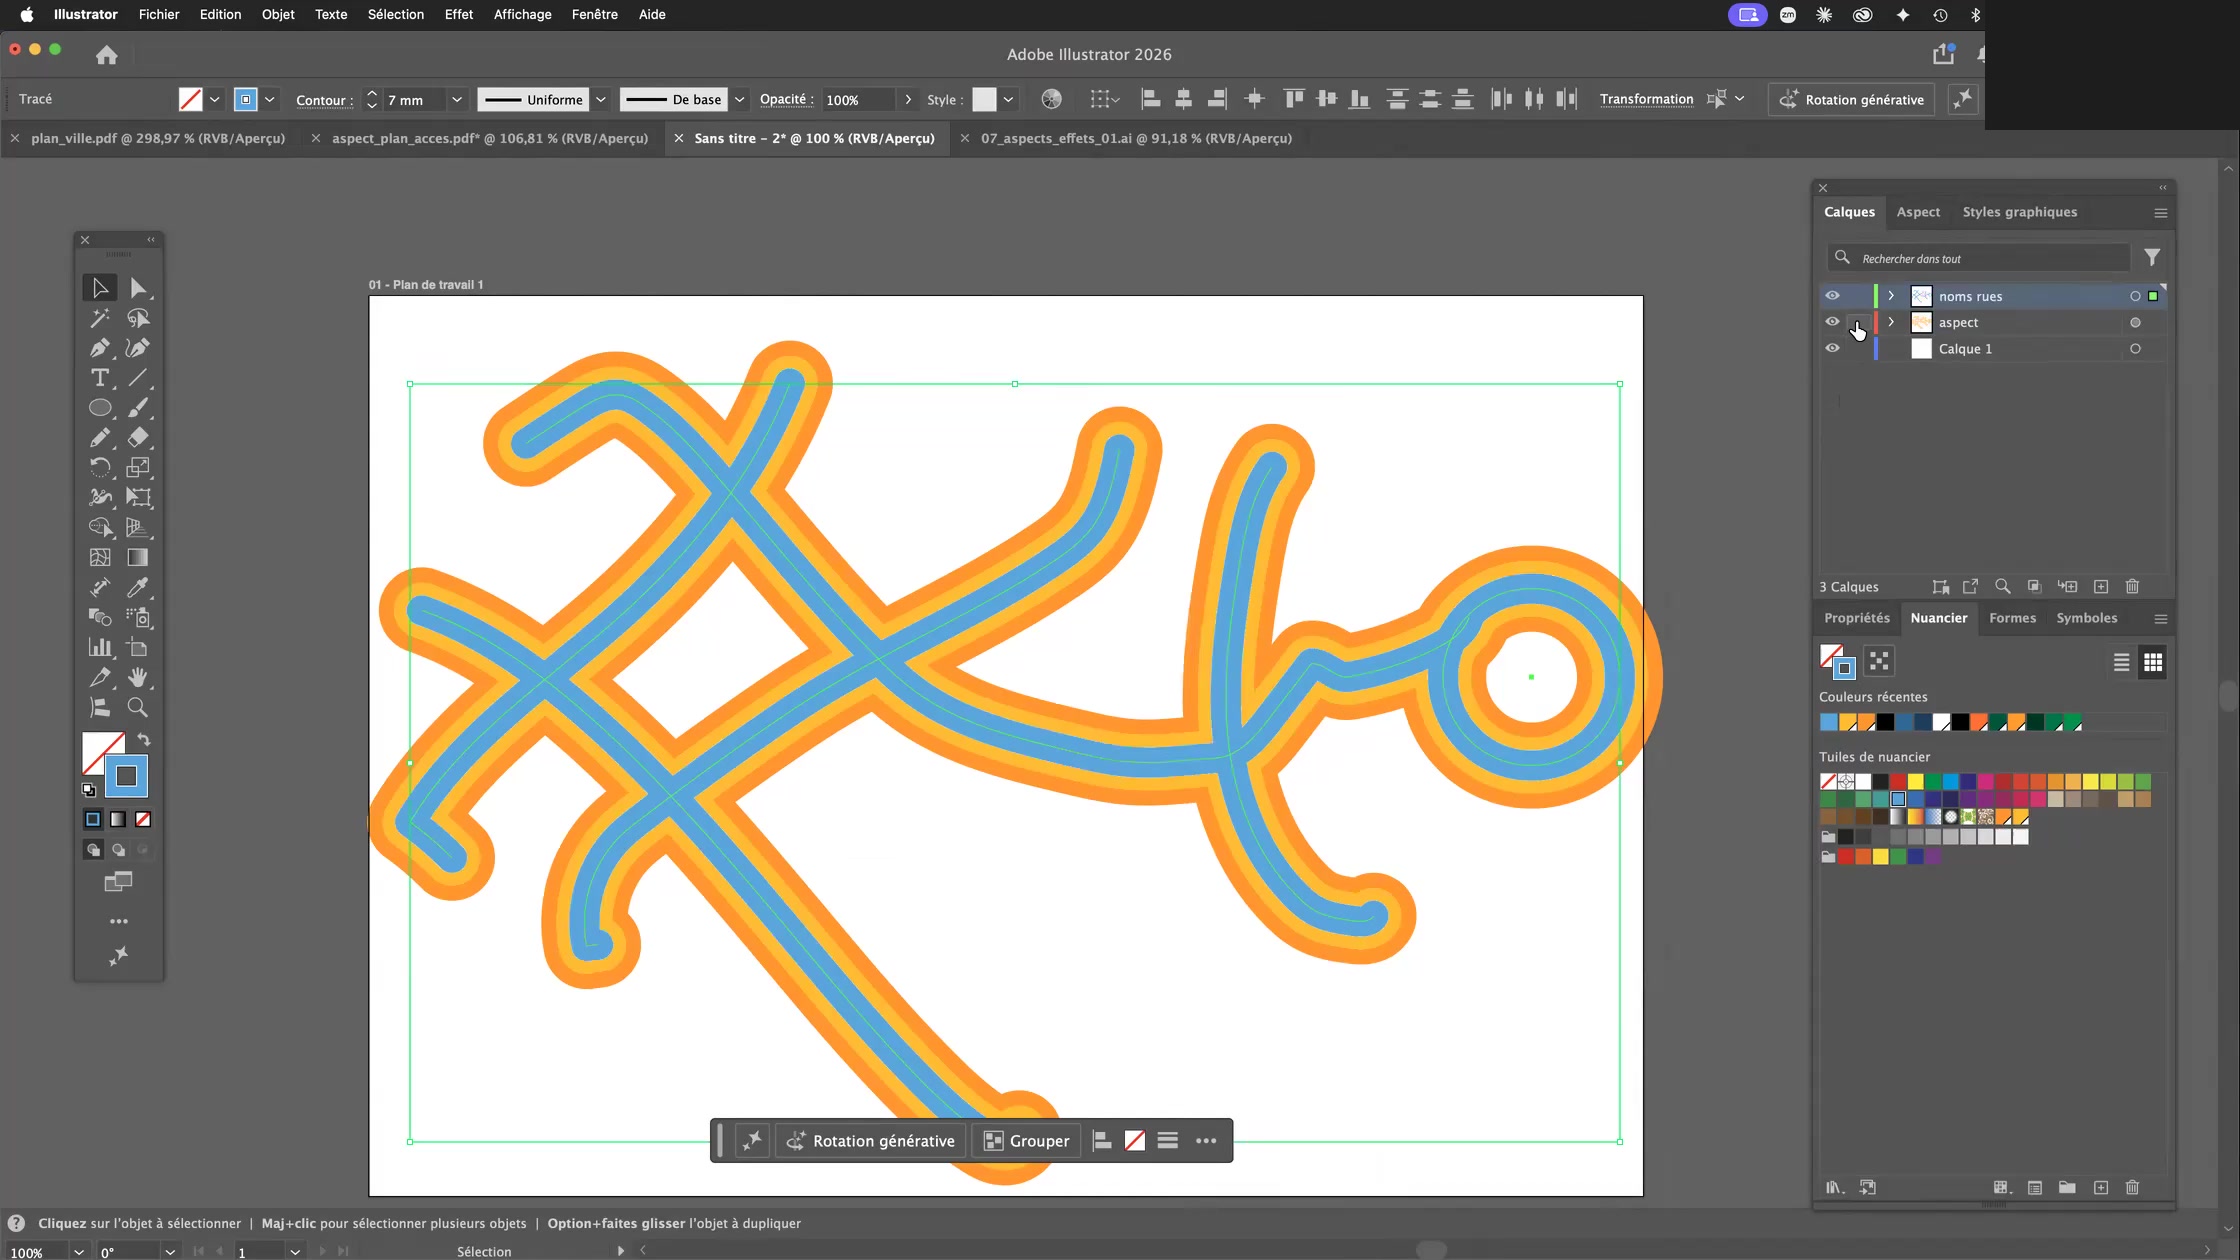Open the Uniforme width profile dropdown
The width and height of the screenshot is (2240, 1260).
tap(601, 99)
